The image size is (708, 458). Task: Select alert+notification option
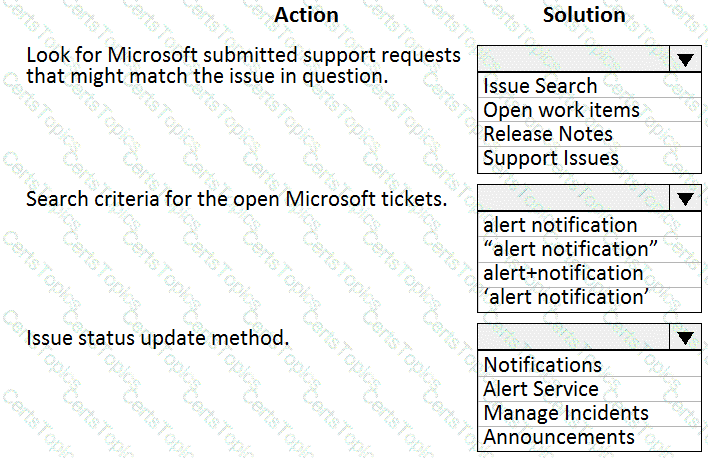point(589,273)
